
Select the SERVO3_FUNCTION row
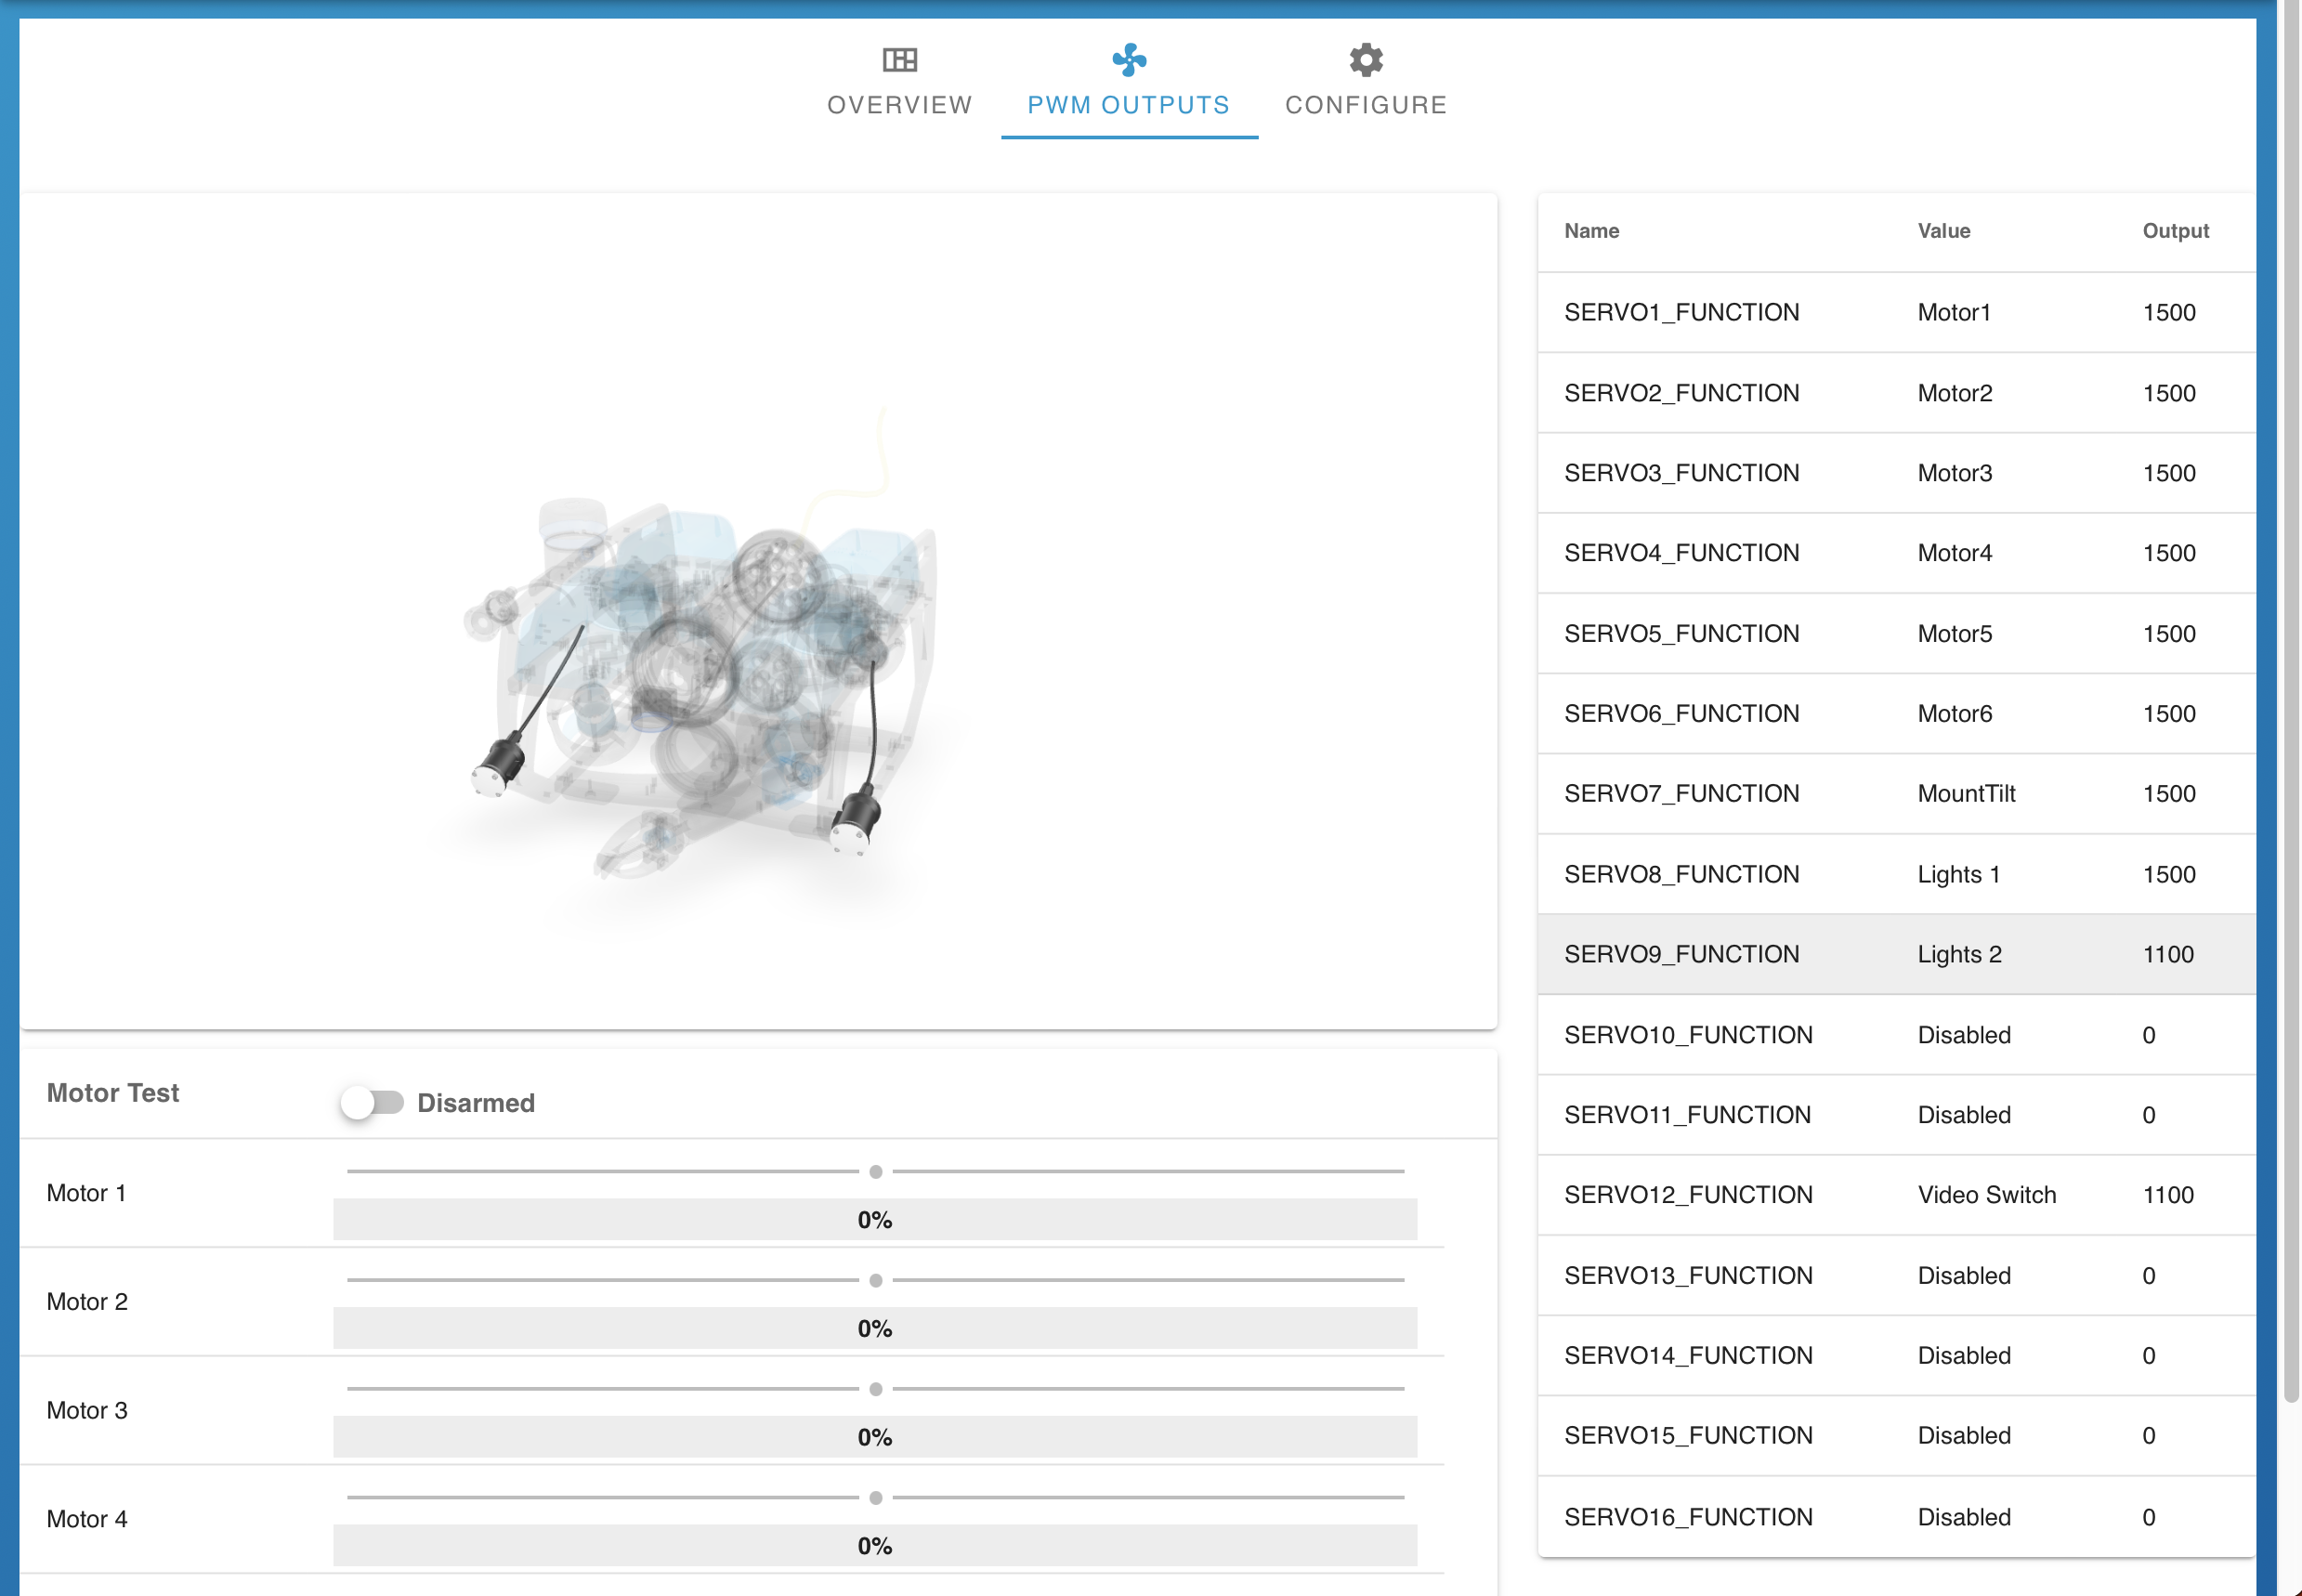(1896, 473)
